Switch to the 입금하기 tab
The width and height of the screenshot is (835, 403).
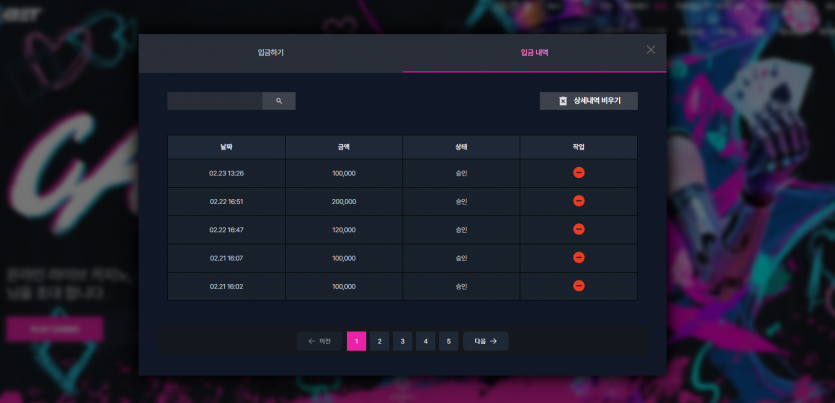point(271,53)
